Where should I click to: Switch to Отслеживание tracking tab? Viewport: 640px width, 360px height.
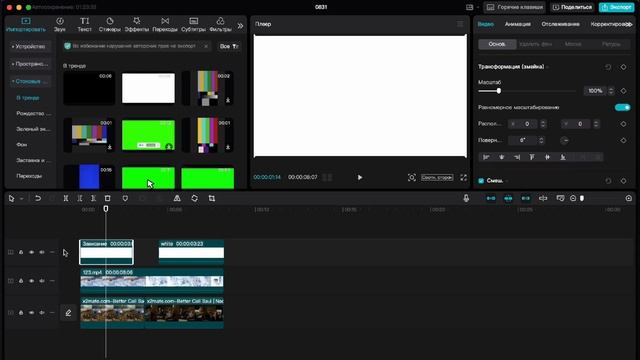[560, 24]
